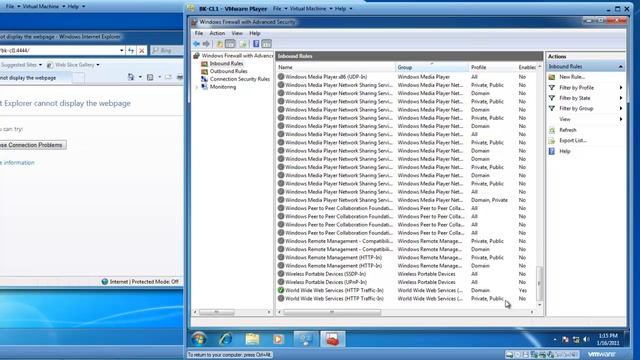The height and width of the screenshot is (360, 640).
Task: Click the Forward arrow in firewall toolbar
Action: [206, 44]
